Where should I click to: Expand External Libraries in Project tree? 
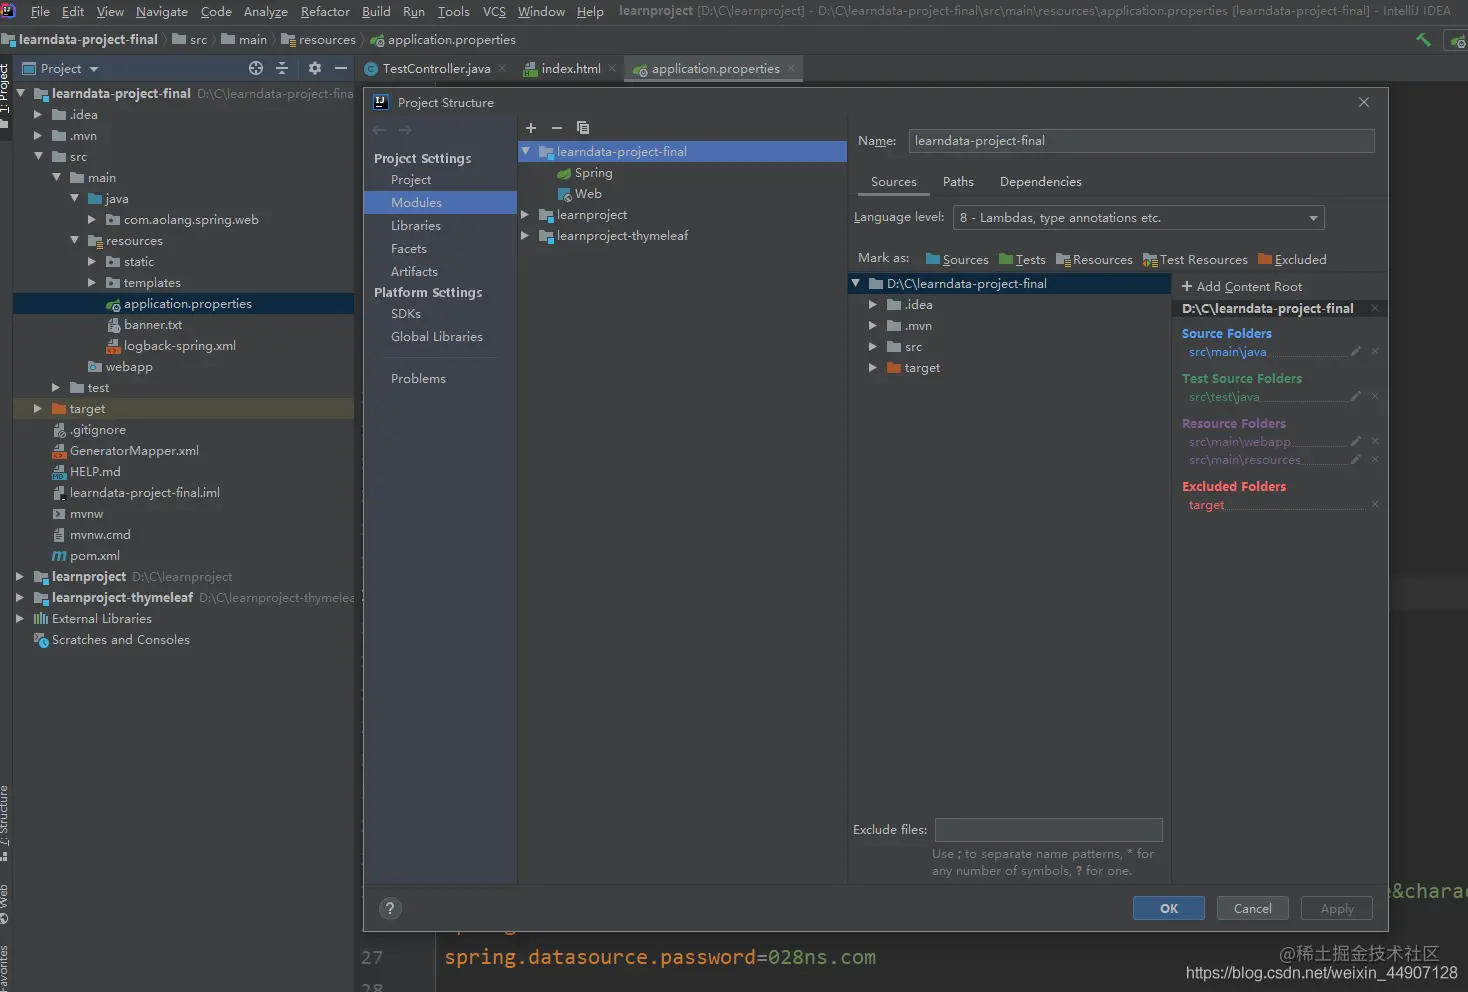[x=19, y=618]
